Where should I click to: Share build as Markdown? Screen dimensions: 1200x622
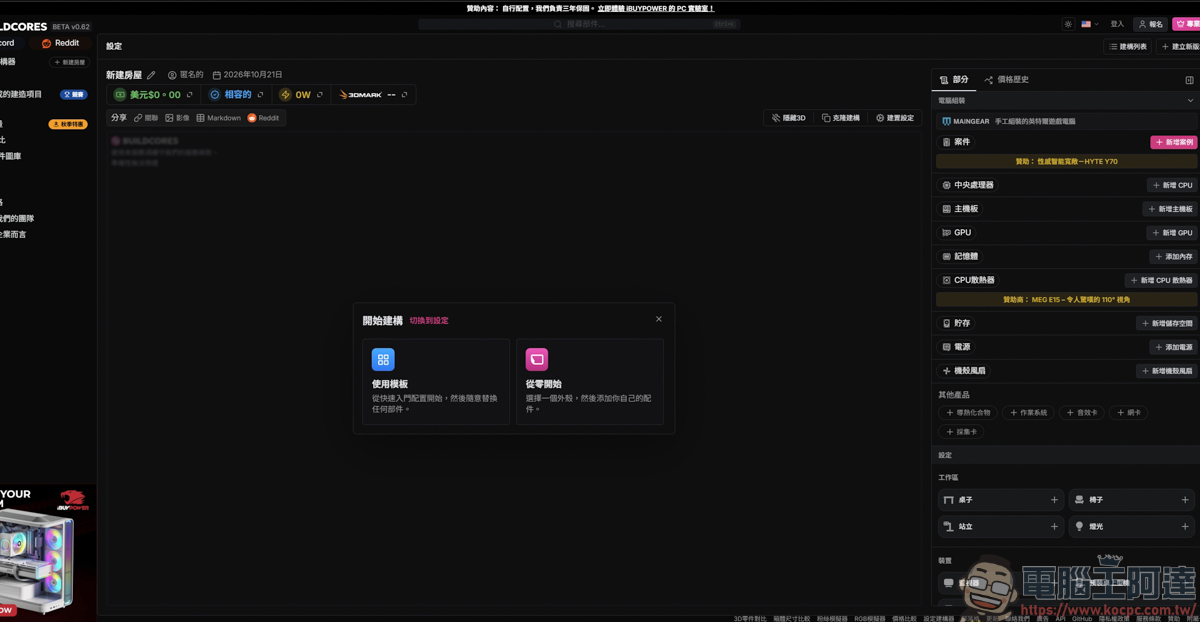218,118
